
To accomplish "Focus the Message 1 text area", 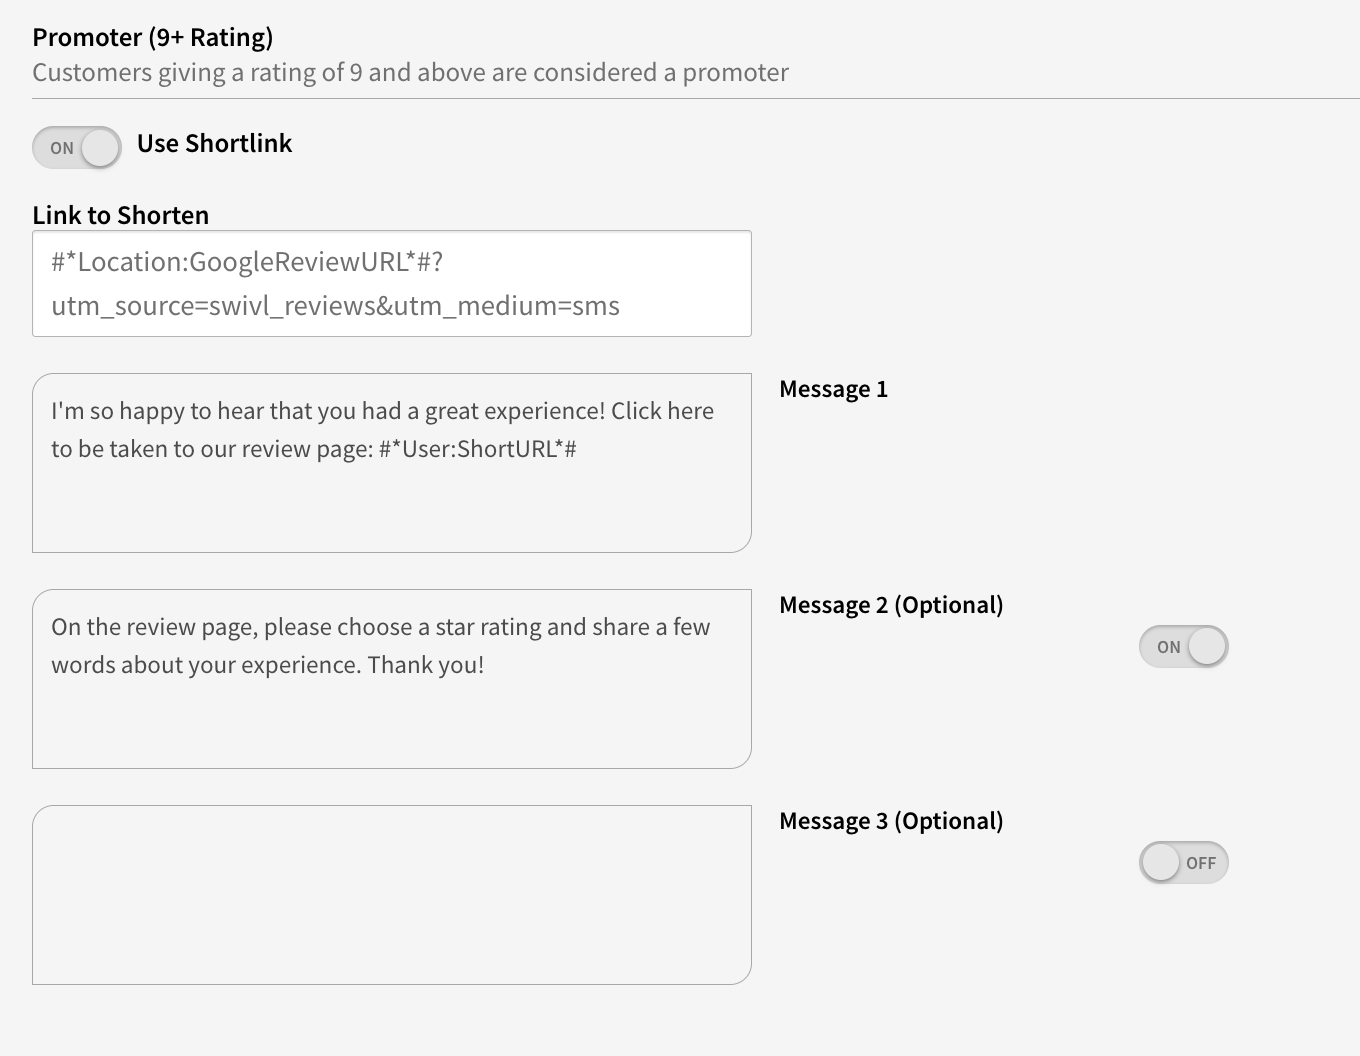I will [391, 500].
